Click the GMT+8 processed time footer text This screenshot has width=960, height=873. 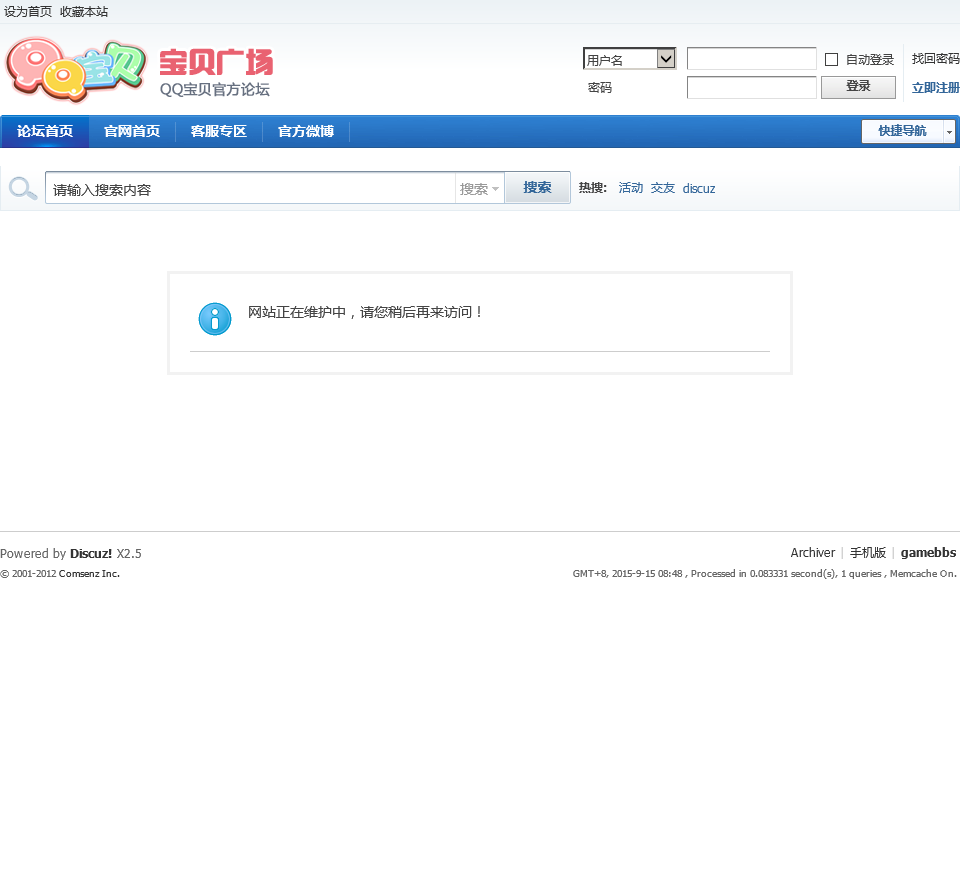pyautogui.click(x=764, y=574)
